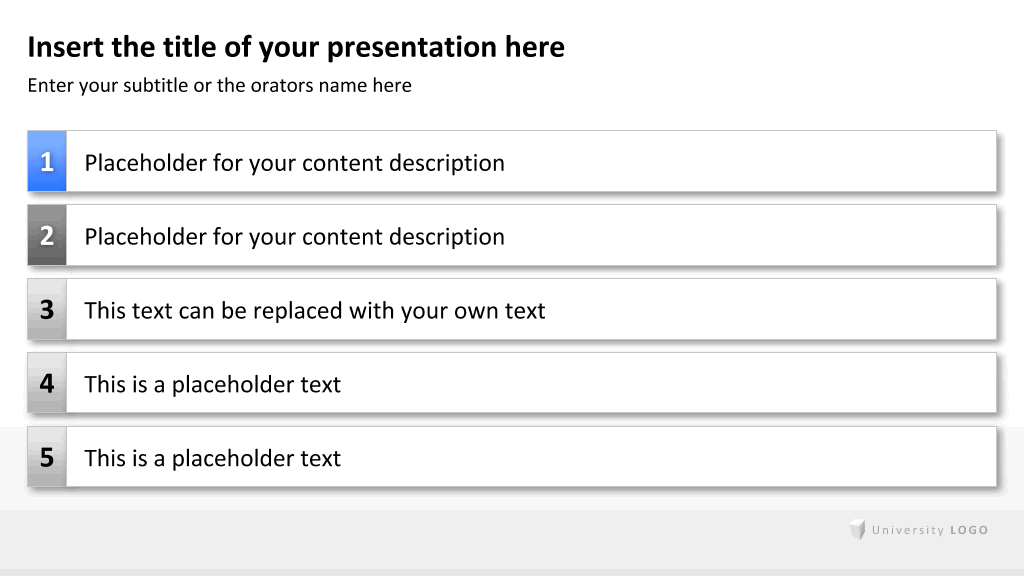Click the cube logo icon in footer
This screenshot has height=576, width=1024.
click(857, 529)
